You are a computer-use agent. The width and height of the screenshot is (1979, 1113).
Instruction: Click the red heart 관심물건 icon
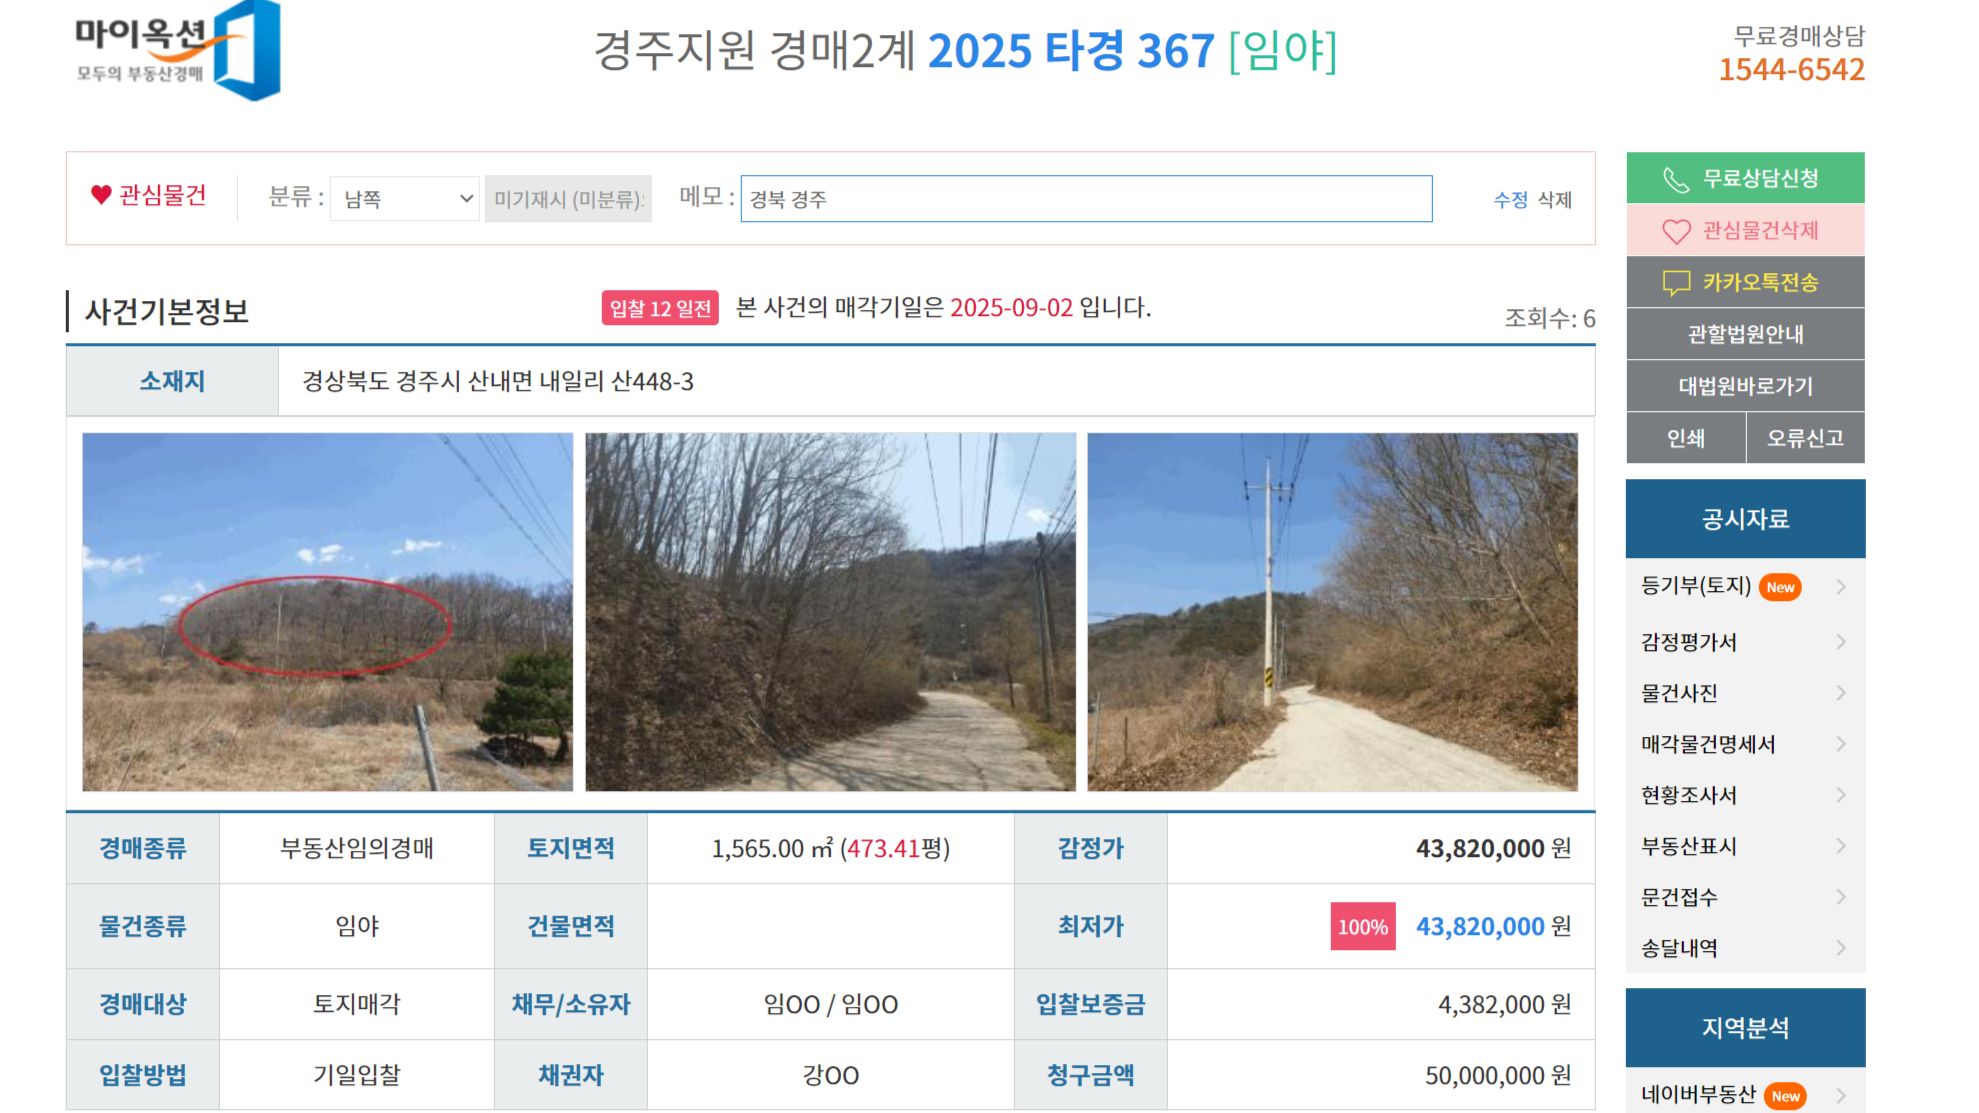tap(101, 195)
